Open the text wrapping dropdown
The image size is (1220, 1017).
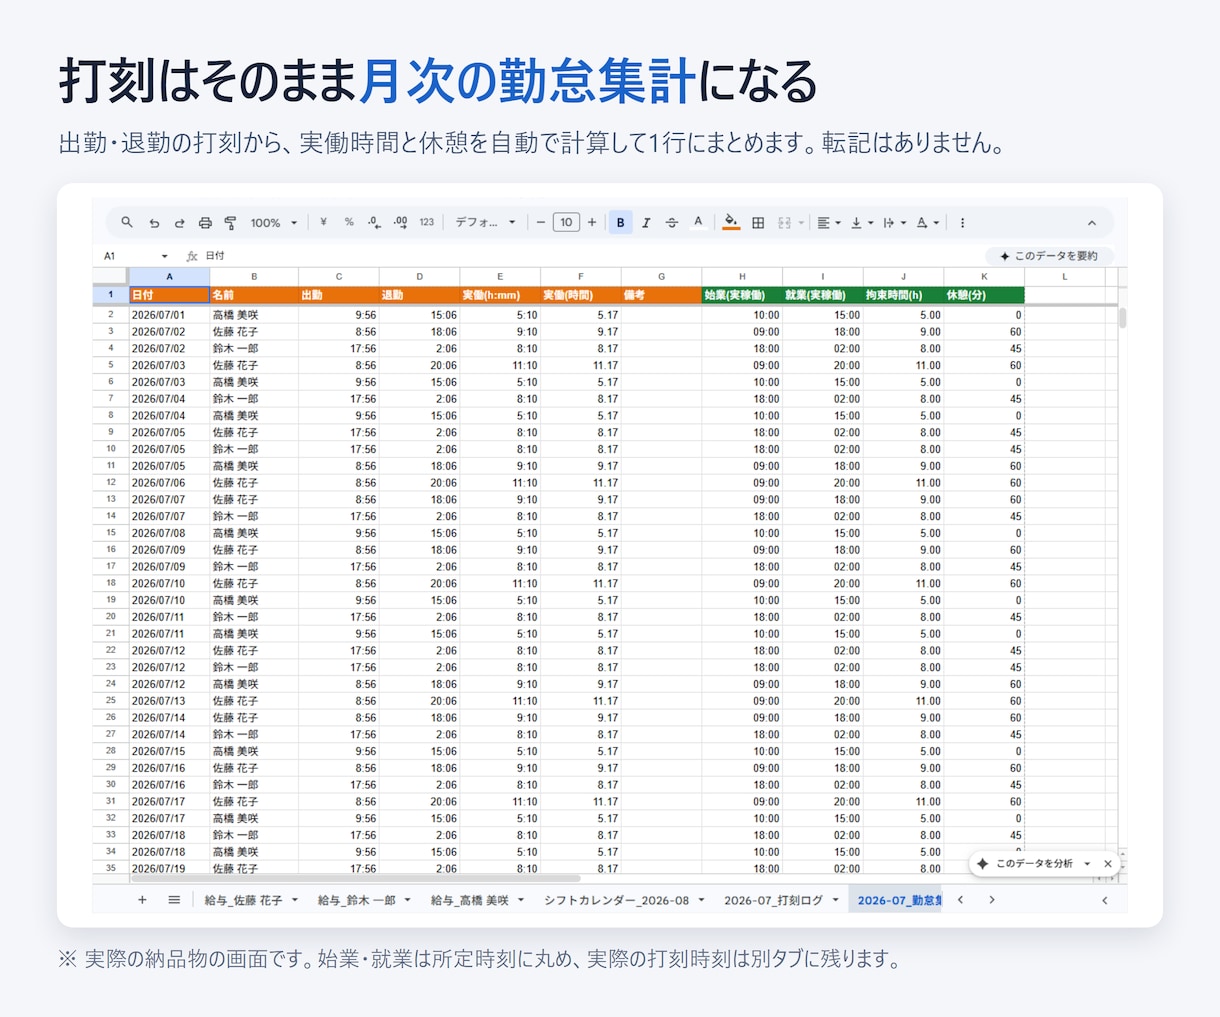tap(895, 222)
